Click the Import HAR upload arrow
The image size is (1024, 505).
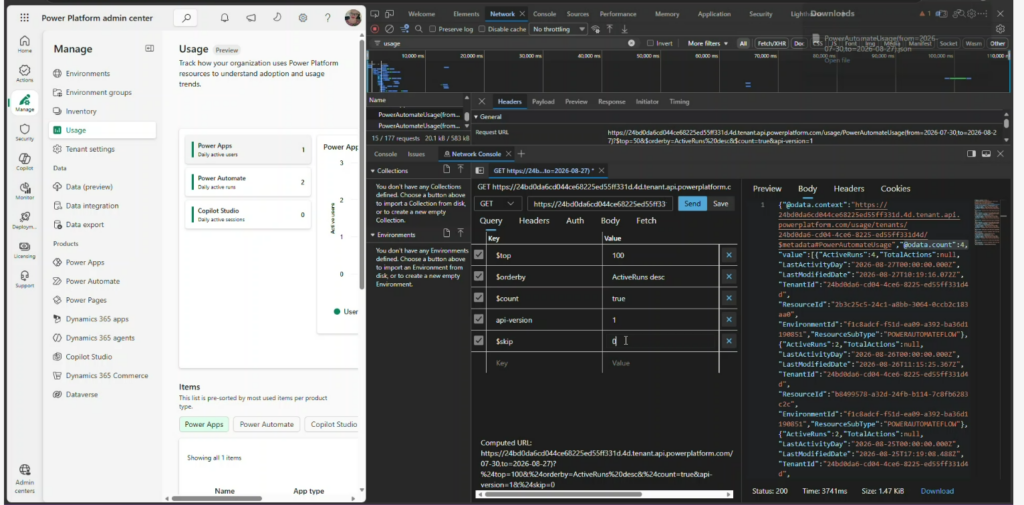(610, 29)
